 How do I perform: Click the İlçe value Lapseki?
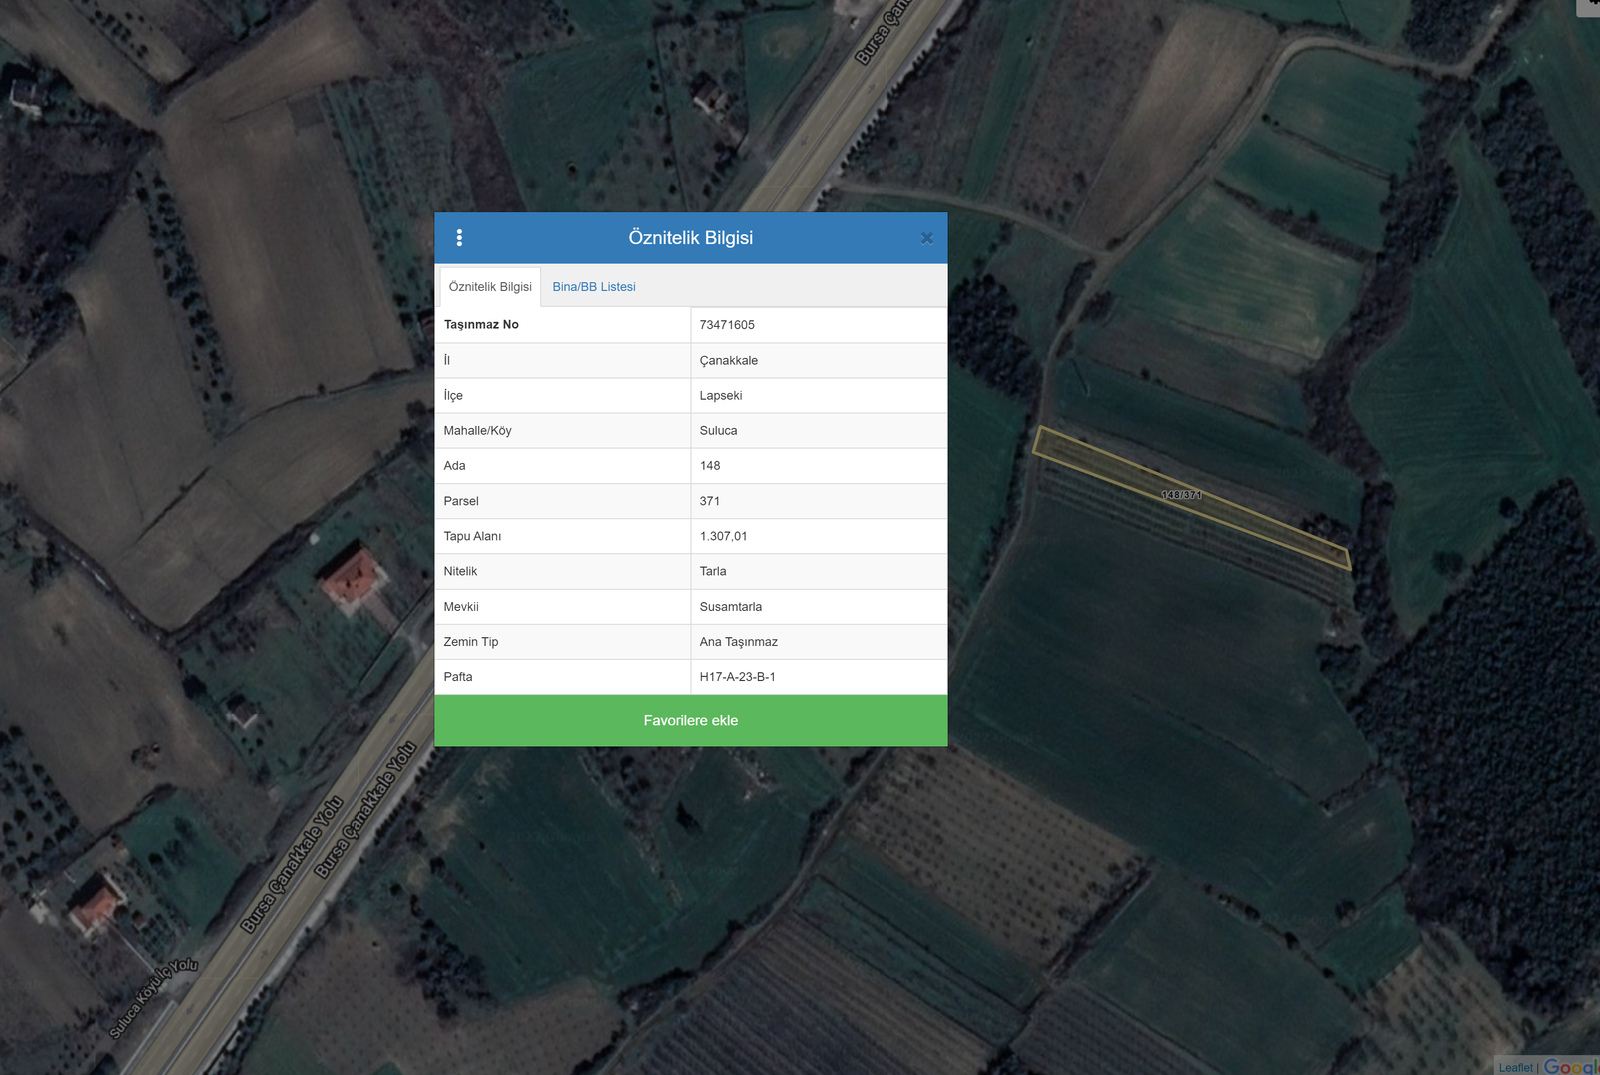(720, 396)
